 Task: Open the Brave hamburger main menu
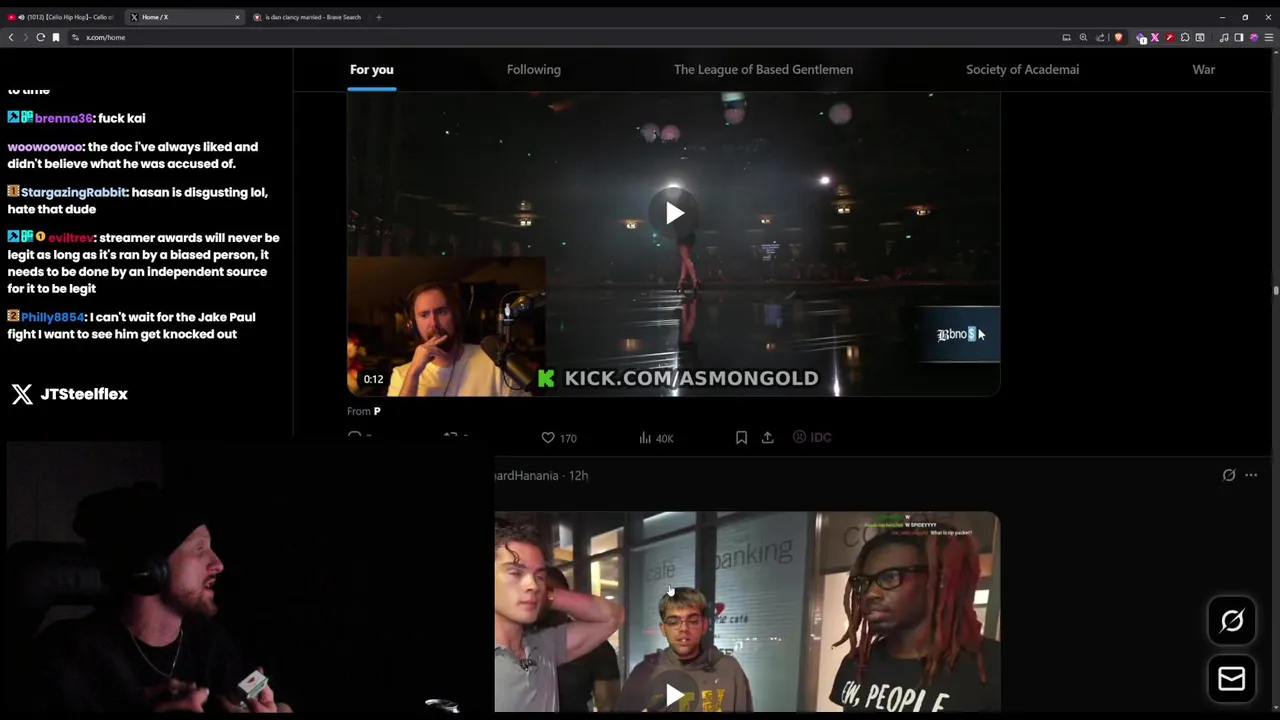pyautogui.click(x=1269, y=37)
